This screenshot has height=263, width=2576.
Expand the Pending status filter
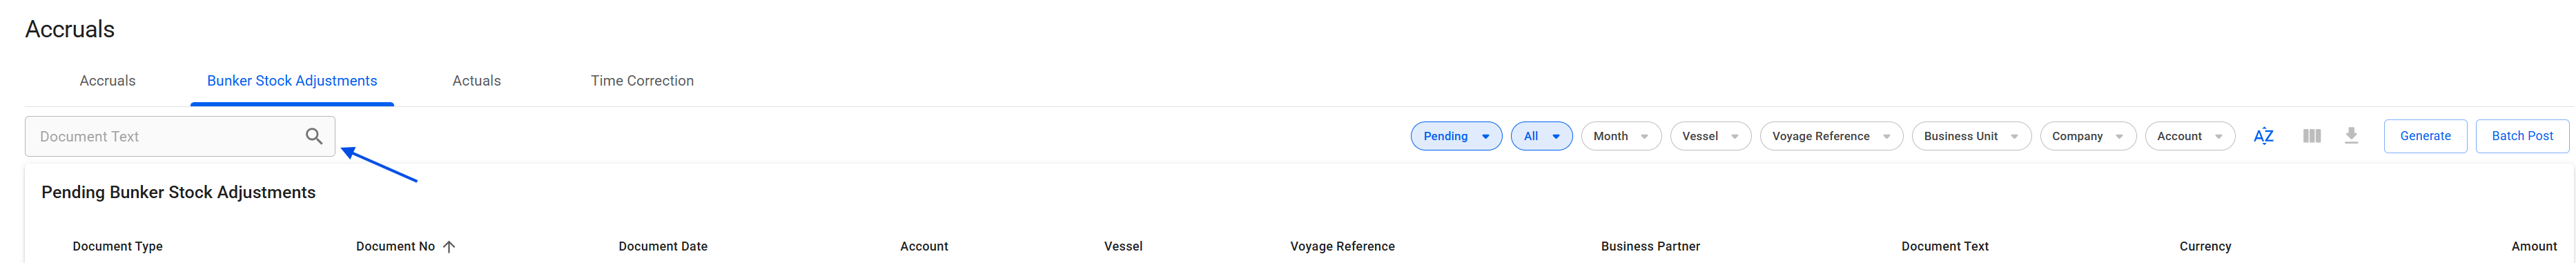coord(1456,136)
